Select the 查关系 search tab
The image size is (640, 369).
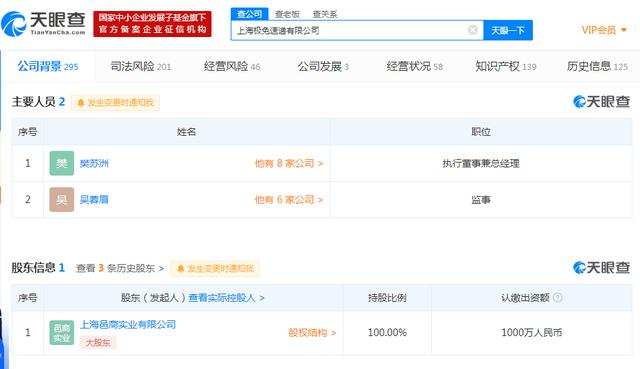[325, 14]
